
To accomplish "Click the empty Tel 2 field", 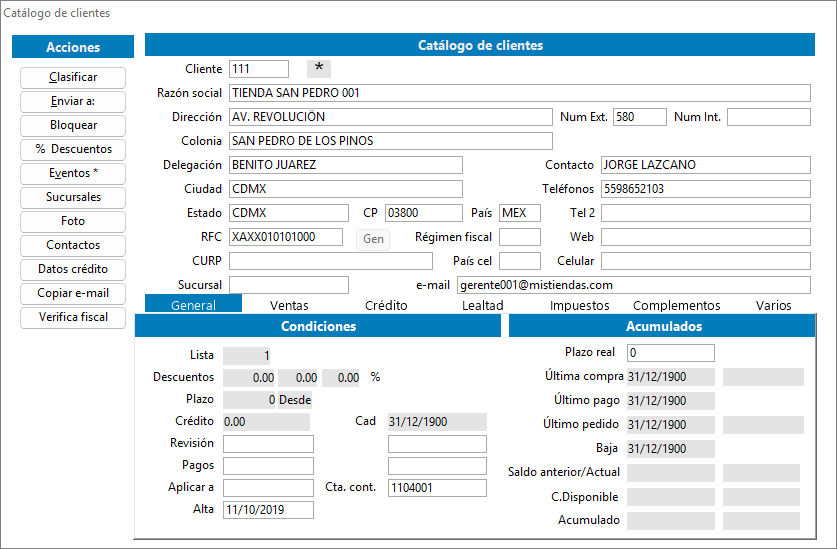I will coord(706,213).
